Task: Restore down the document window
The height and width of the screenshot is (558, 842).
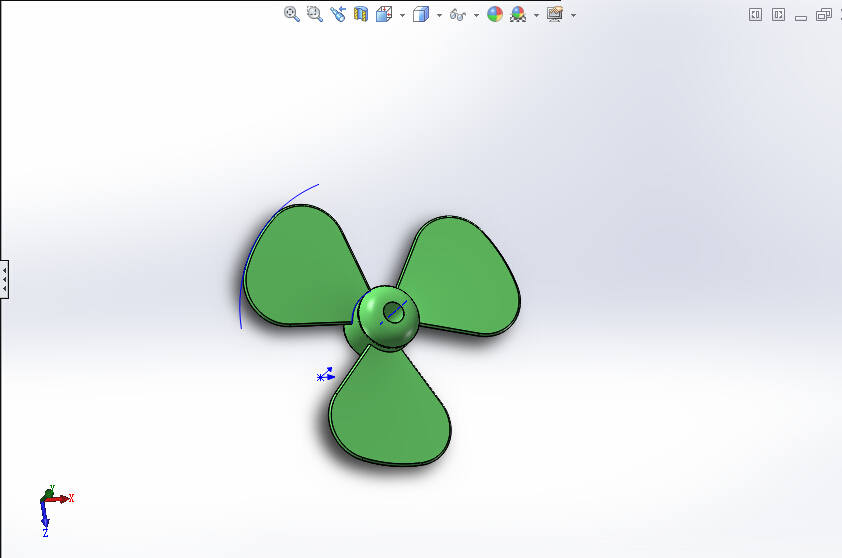Action: coord(824,15)
